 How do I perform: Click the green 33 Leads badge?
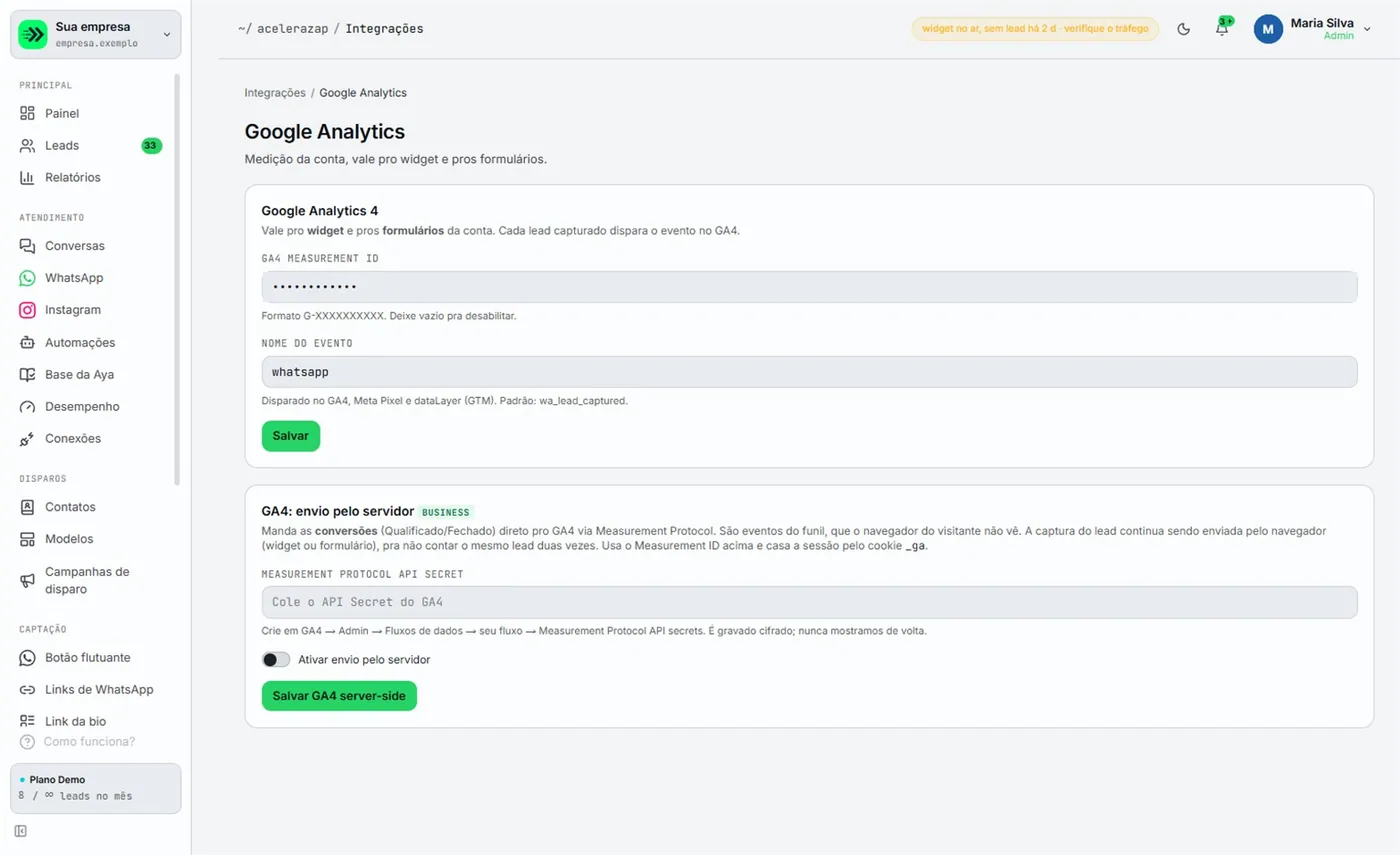click(151, 145)
